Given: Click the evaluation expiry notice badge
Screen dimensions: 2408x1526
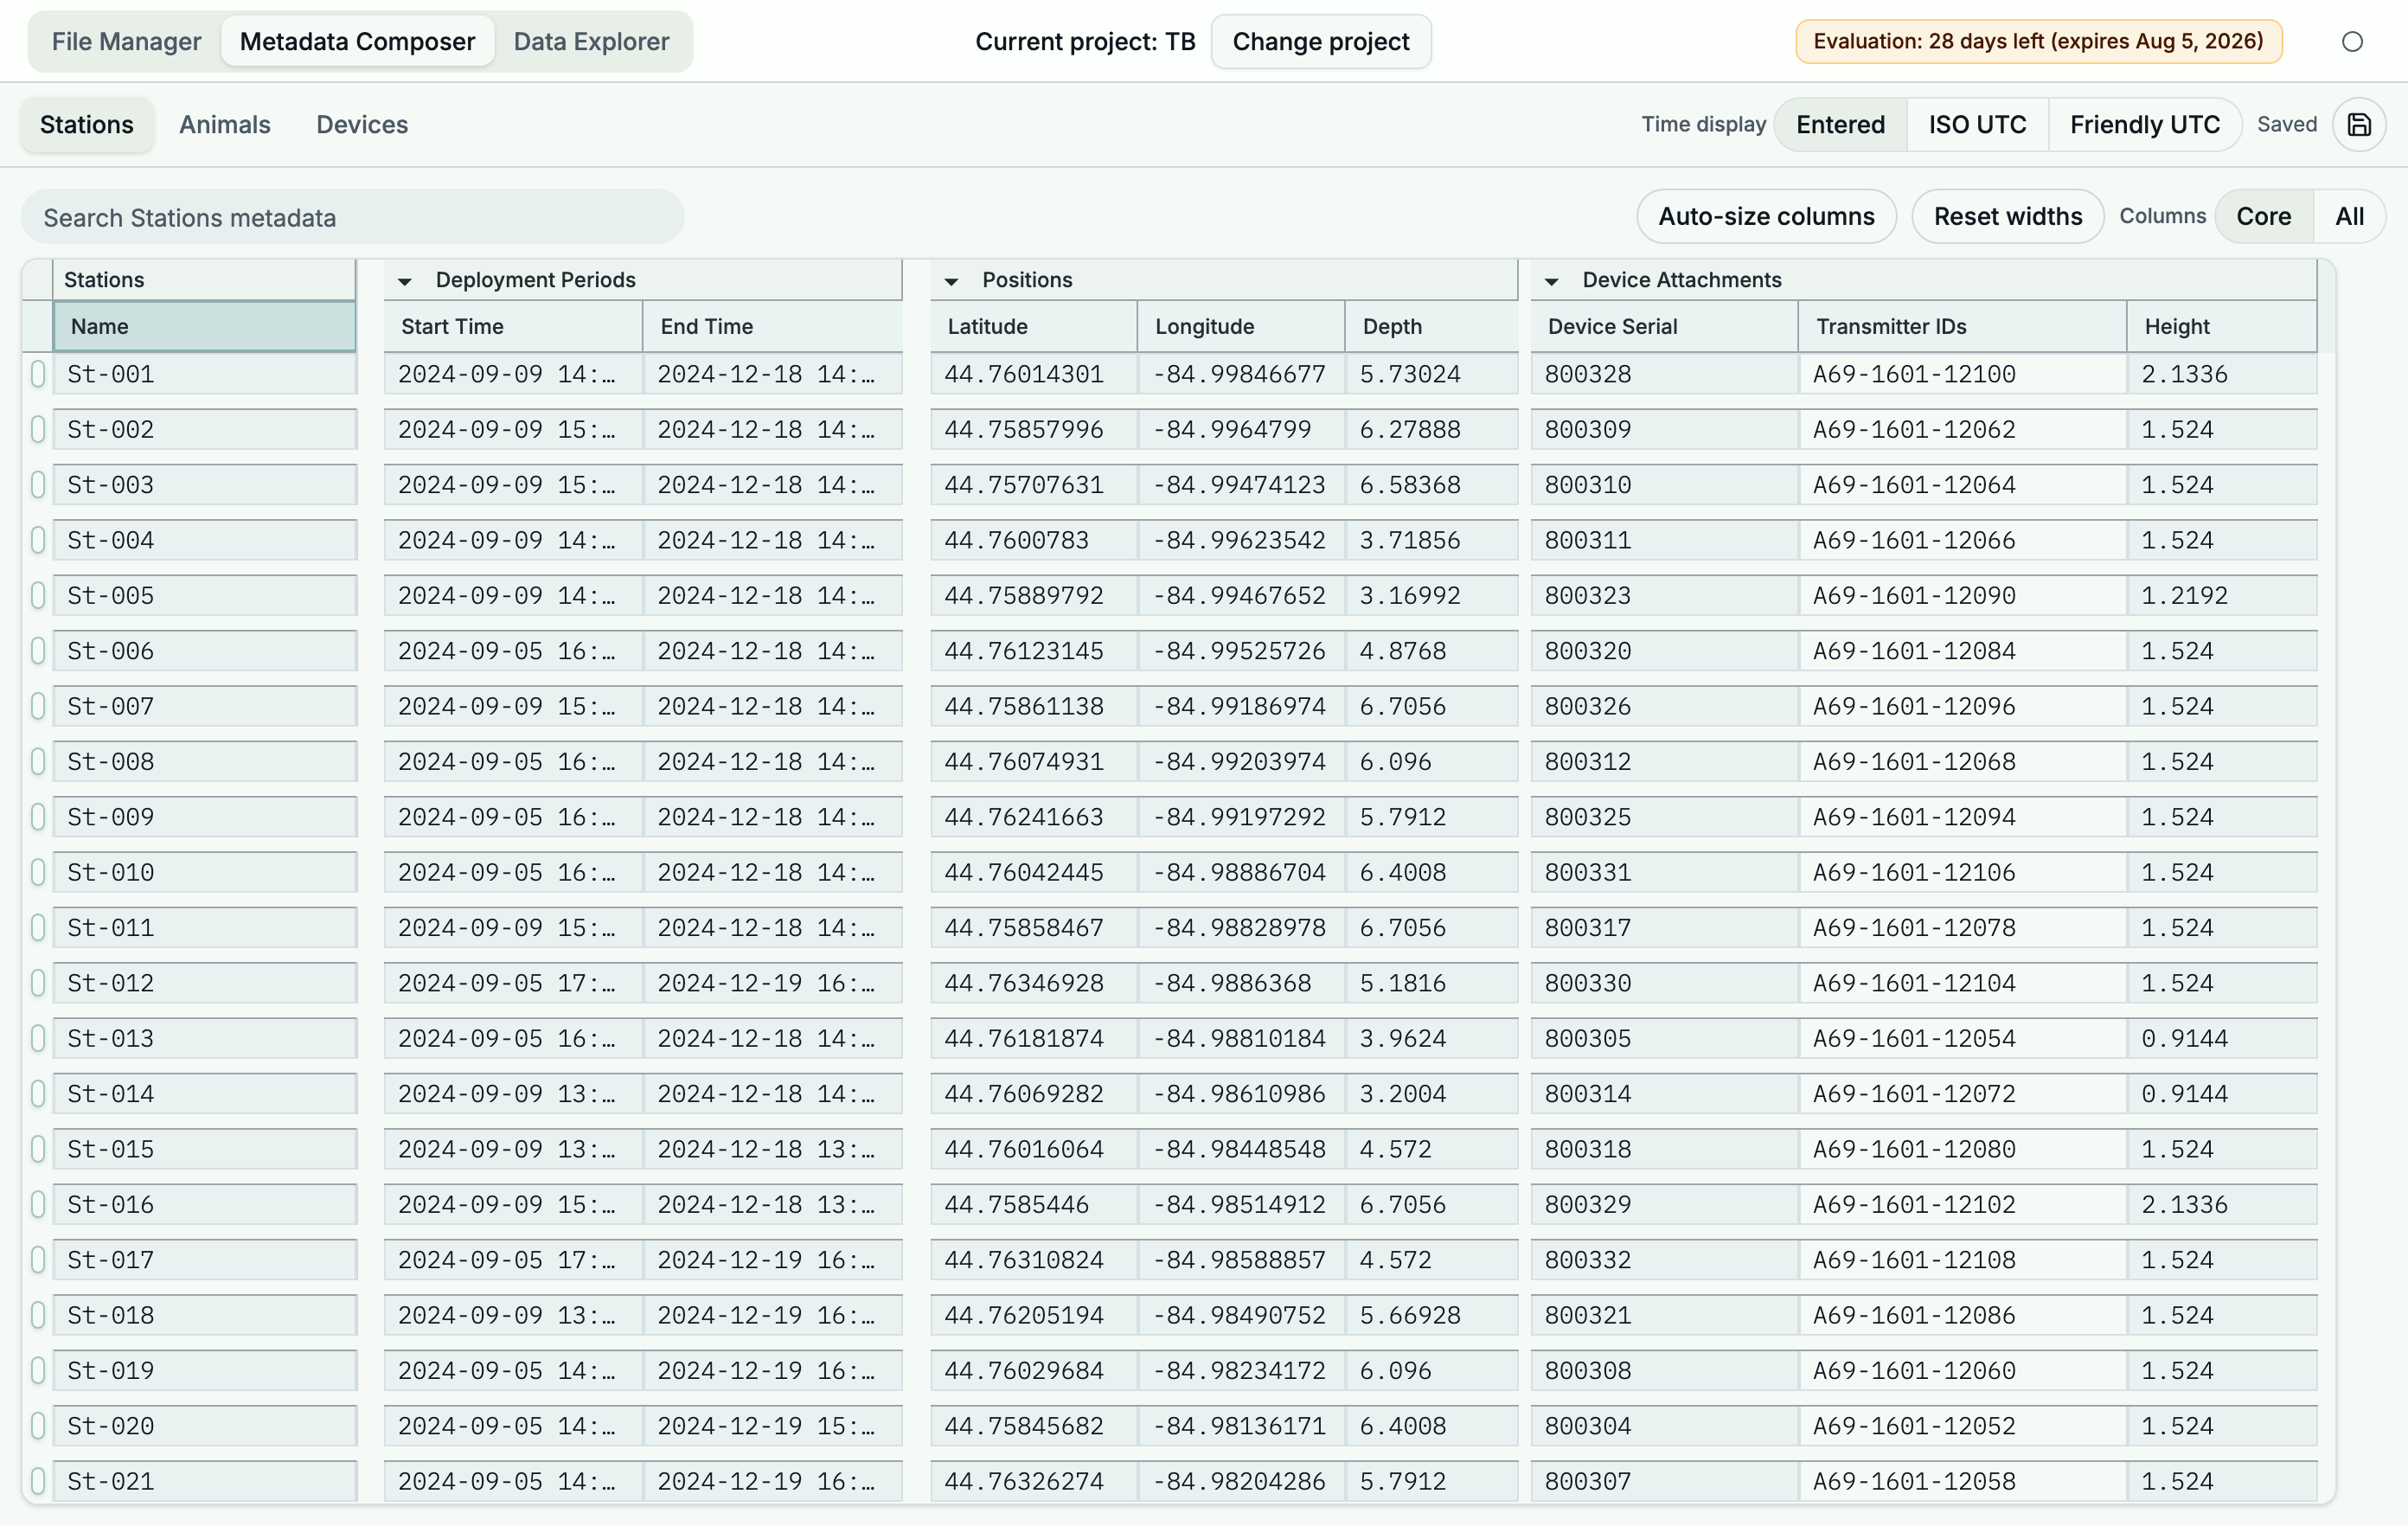Looking at the screenshot, I should [x=2038, y=42].
